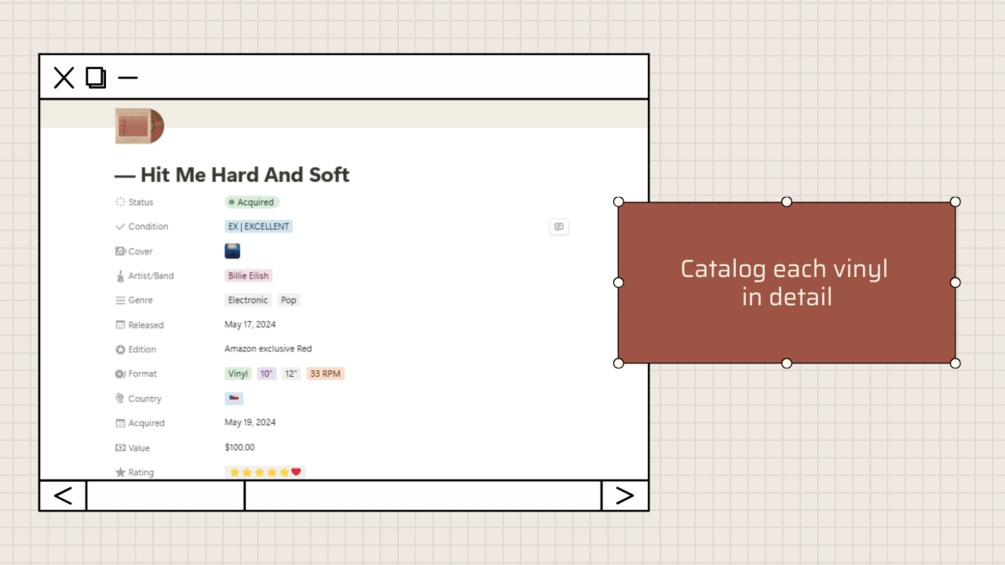Click the top-center handle of the red box
This screenshot has width=1005, height=565.
(786, 202)
